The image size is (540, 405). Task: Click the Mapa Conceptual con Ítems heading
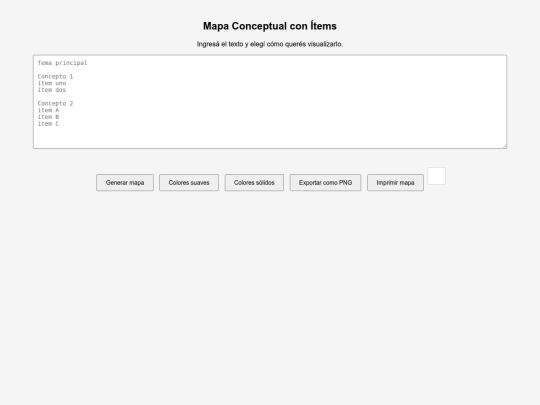click(270, 26)
